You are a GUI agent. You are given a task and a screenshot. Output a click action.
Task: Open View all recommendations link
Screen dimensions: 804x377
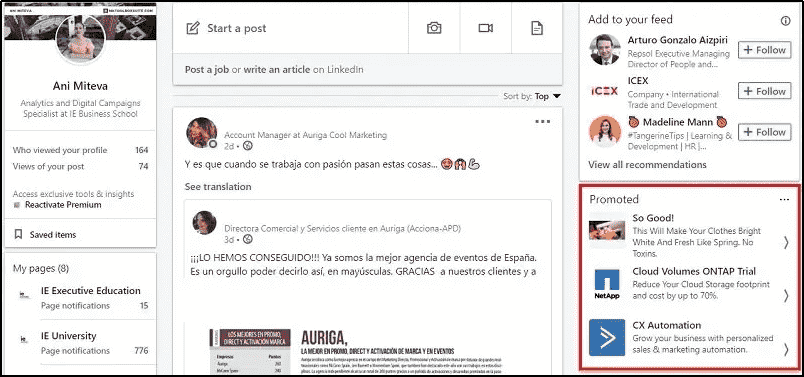click(647, 165)
